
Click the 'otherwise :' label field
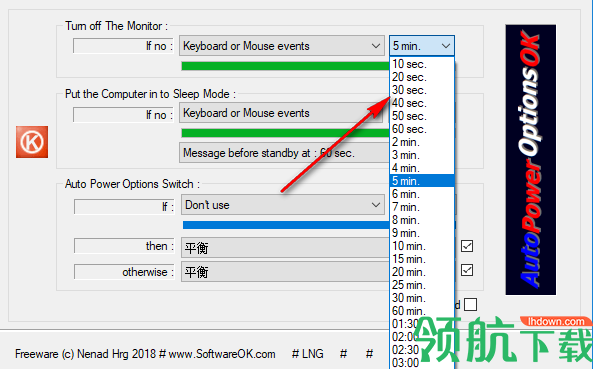click(124, 272)
